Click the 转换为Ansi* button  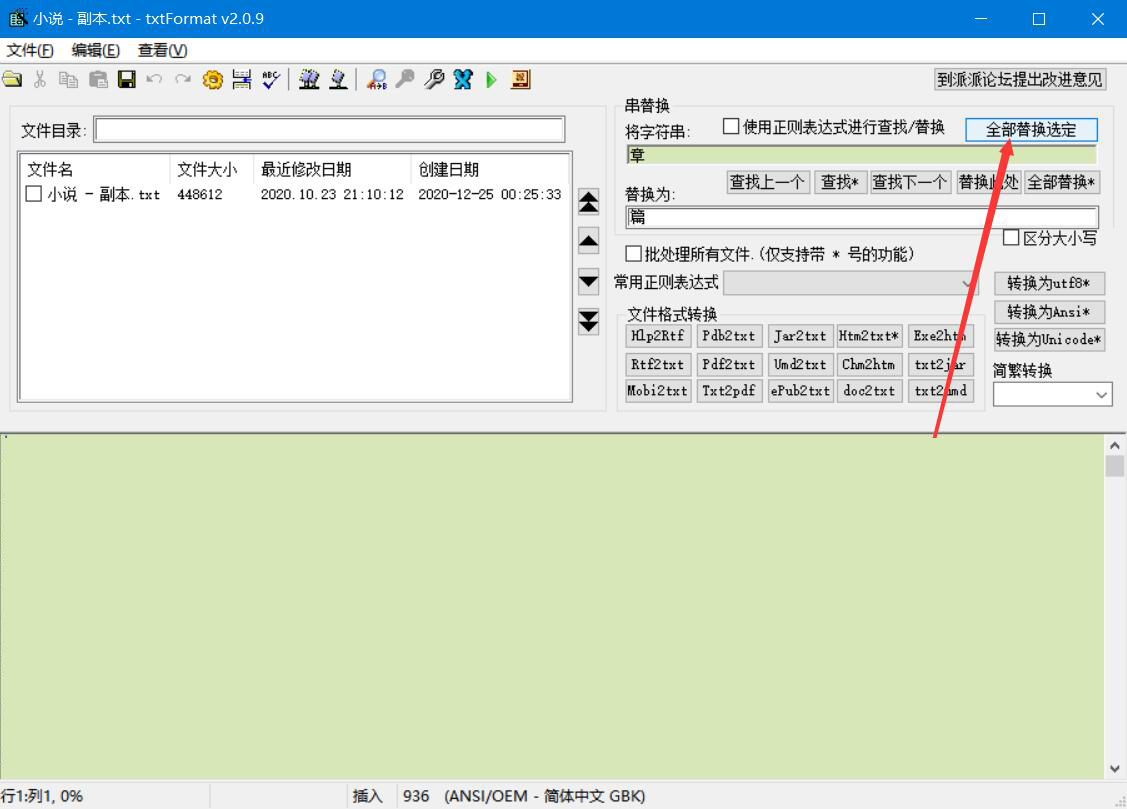point(1049,312)
